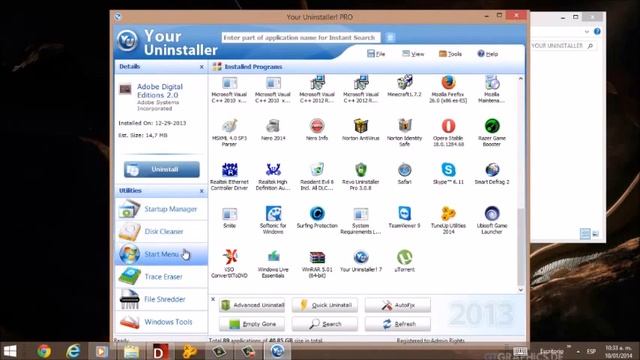The height and width of the screenshot is (360, 640).
Task: Click the Search button in bottom toolbar
Action: point(325,324)
